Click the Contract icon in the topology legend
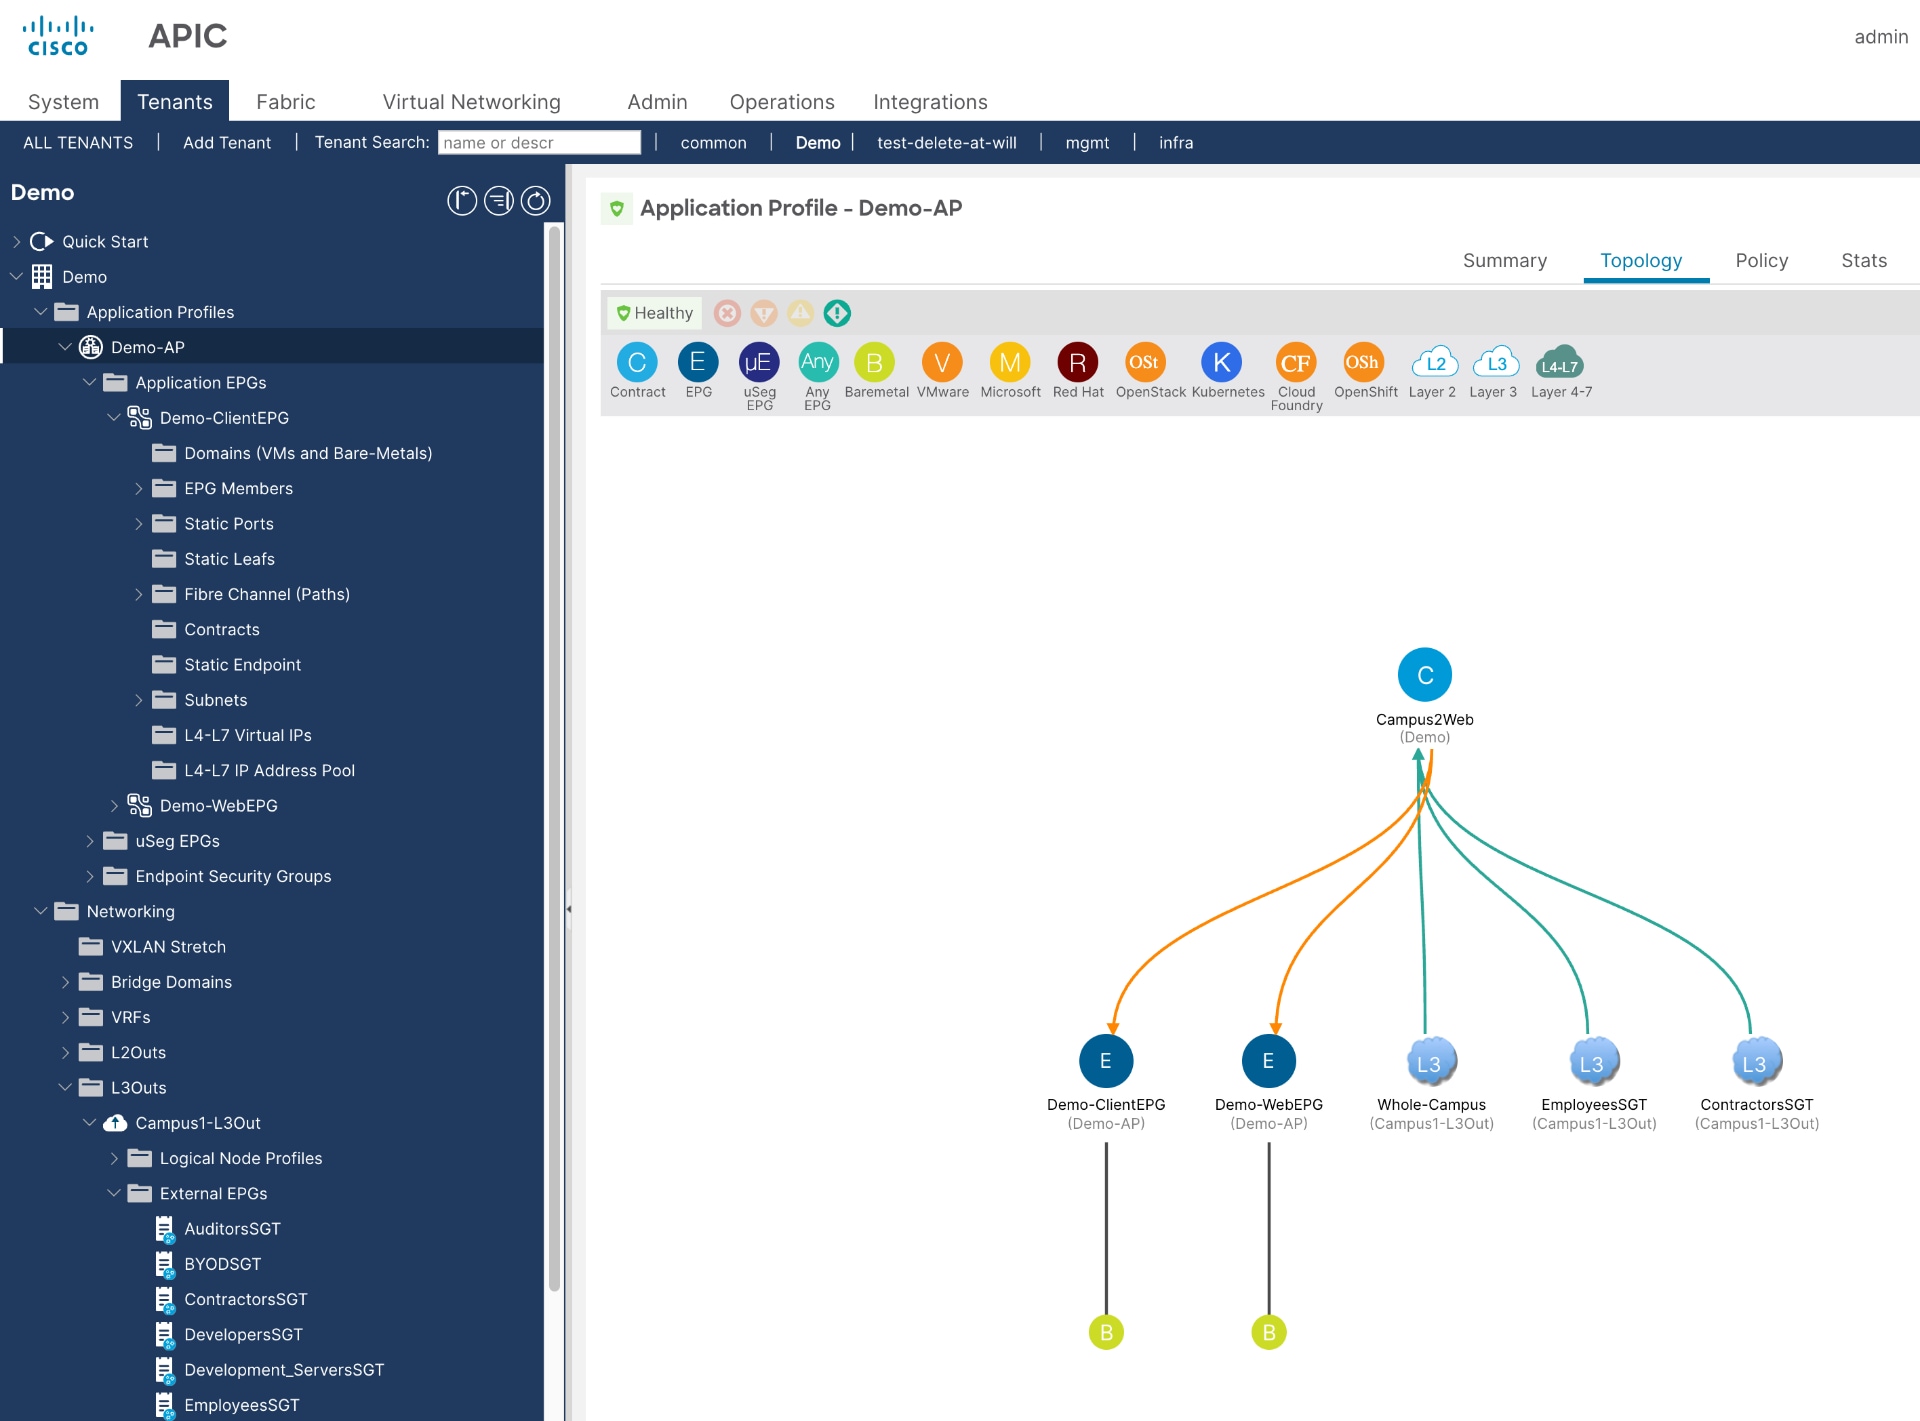 pos(637,363)
